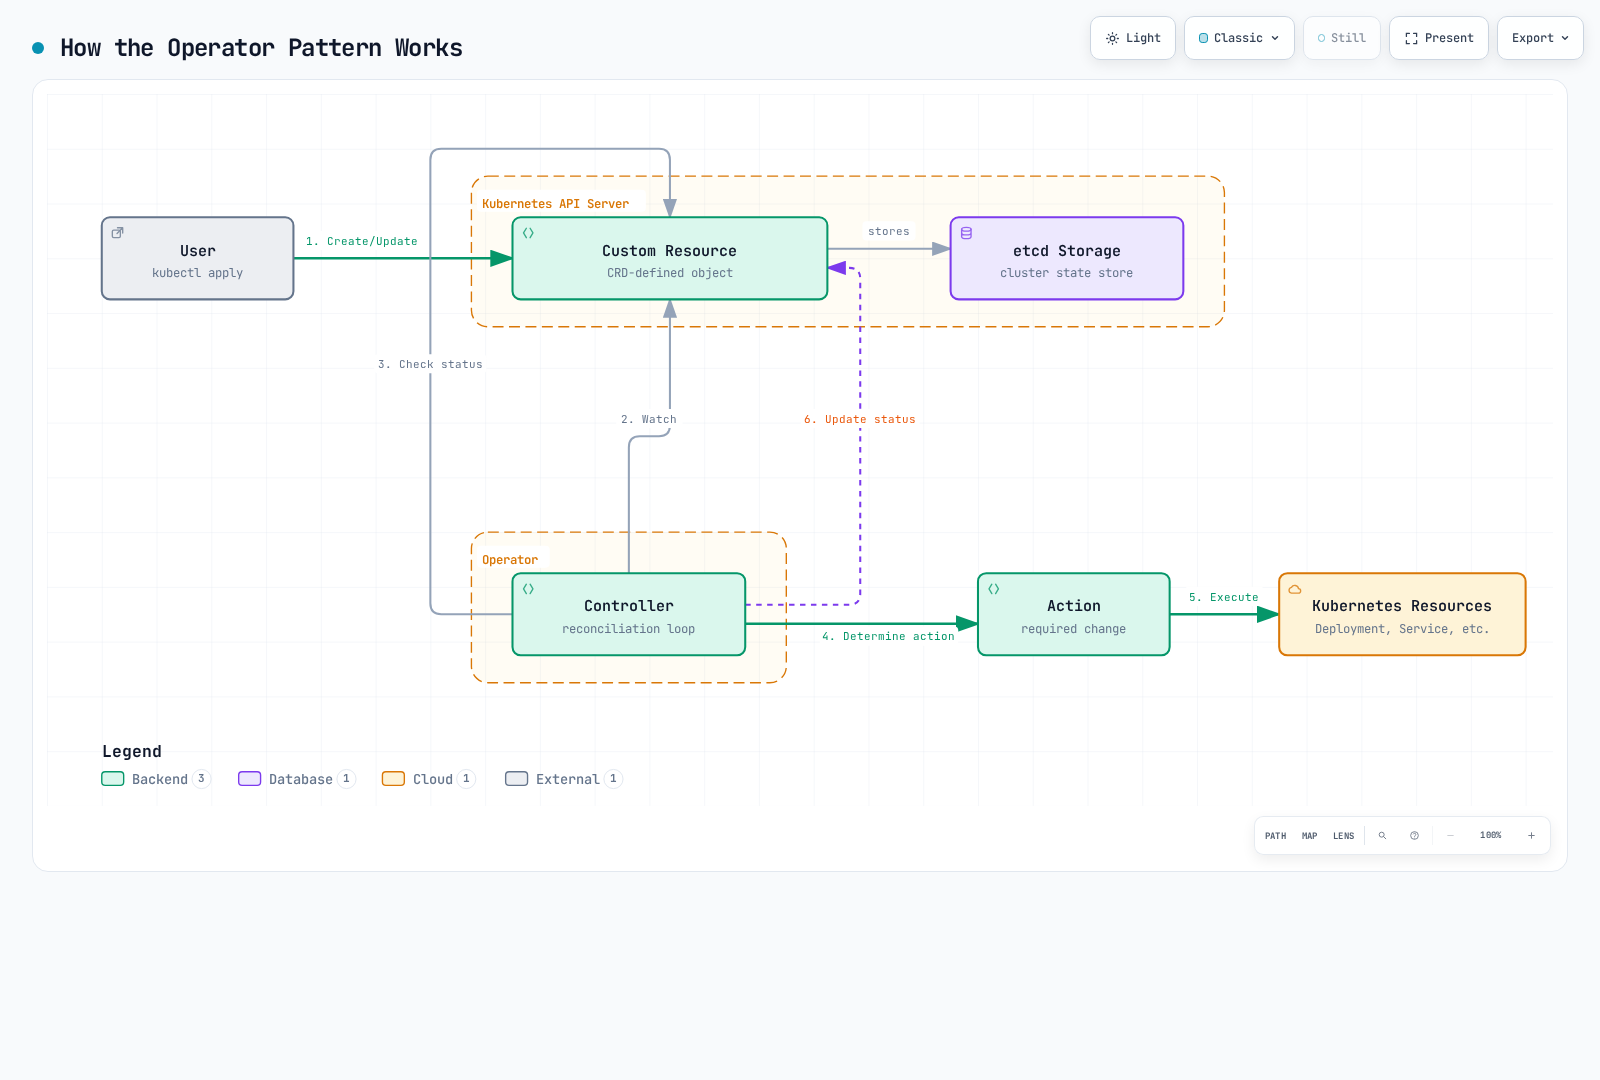Toggle the Database legend filter
This screenshot has height=1080, width=1600.
click(296, 779)
